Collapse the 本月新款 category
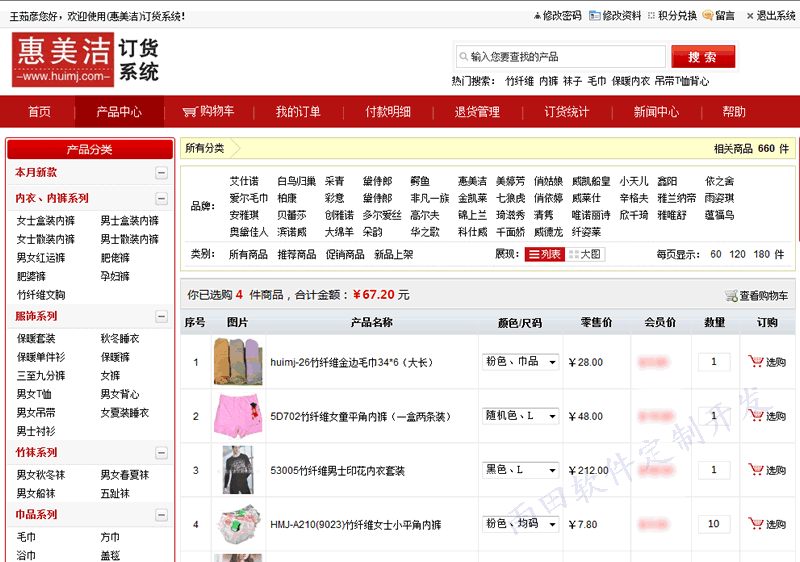 click(161, 173)
